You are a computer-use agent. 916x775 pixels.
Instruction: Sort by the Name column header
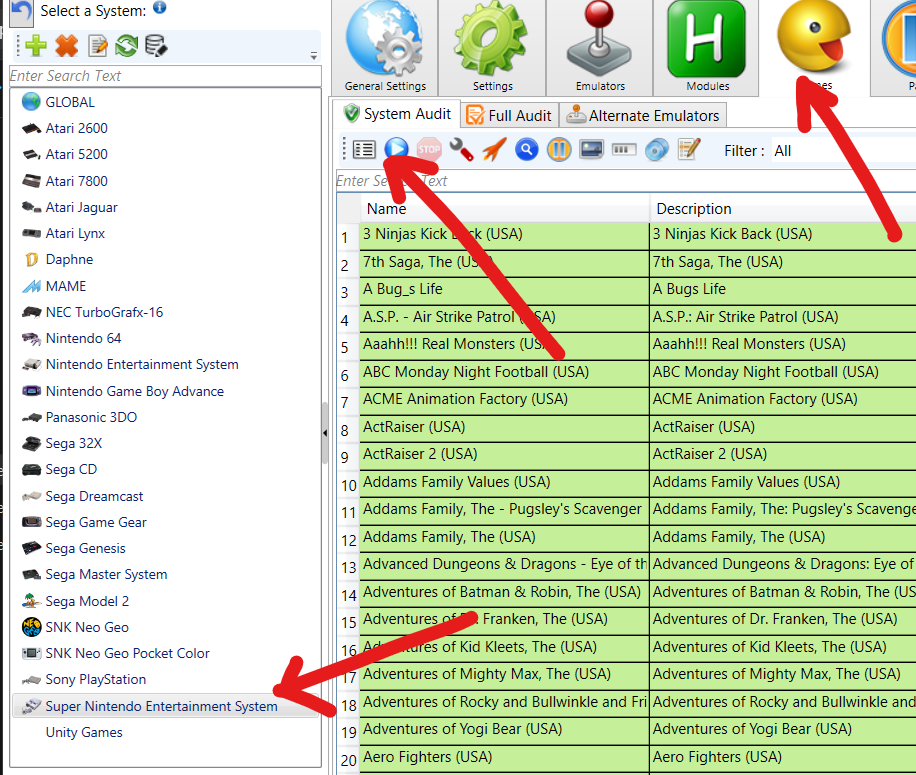(x=504, y=208)
